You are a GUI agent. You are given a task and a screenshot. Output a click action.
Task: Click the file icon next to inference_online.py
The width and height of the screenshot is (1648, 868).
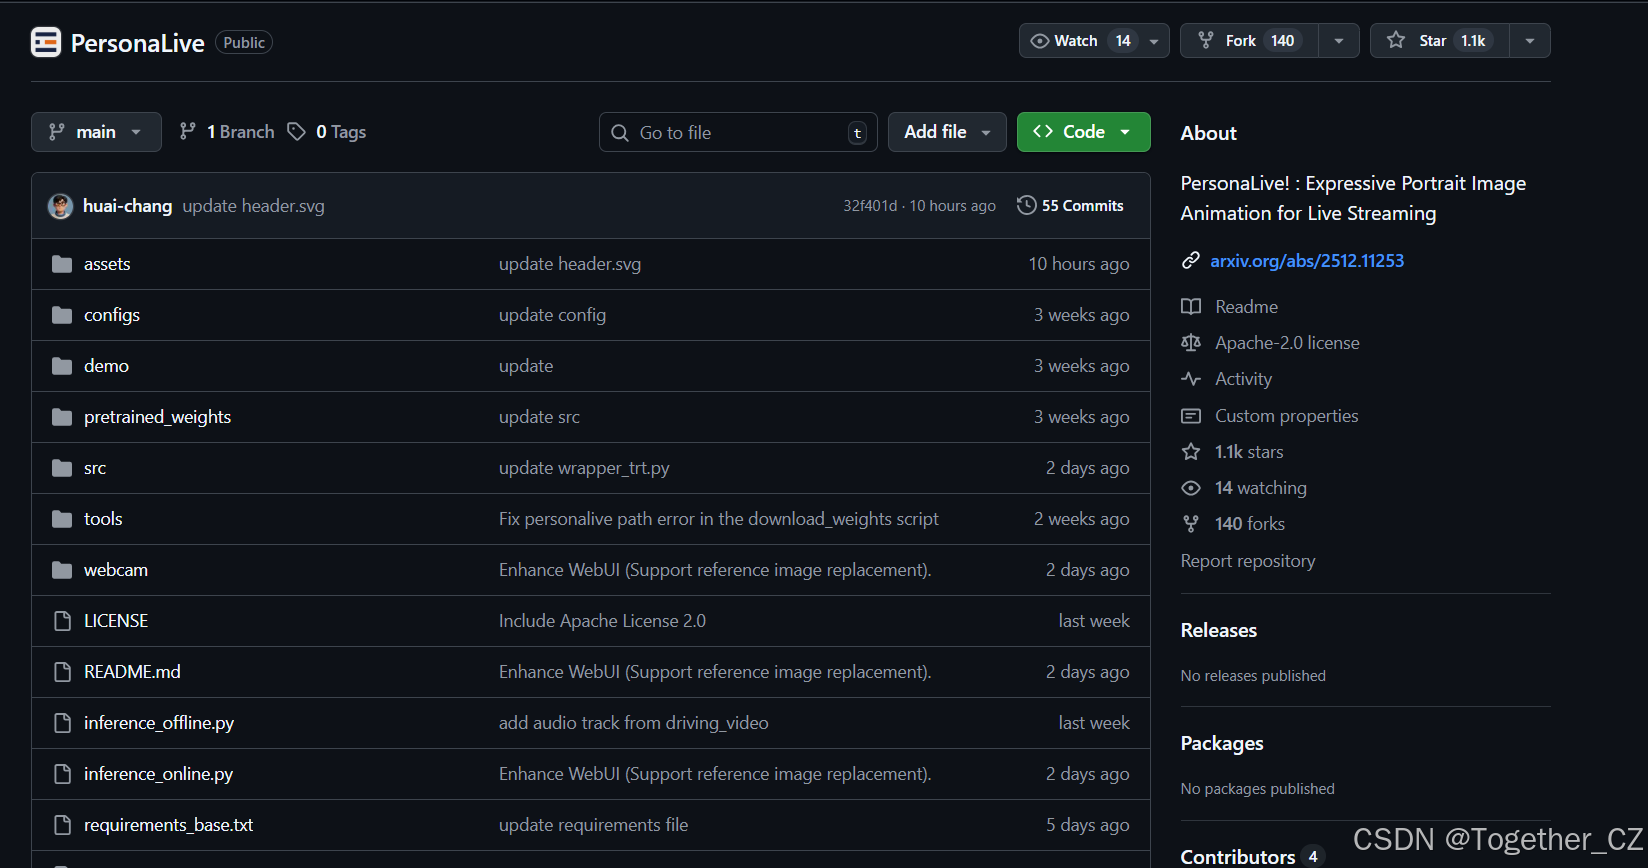pyautogui.click(x=62, y=774)
